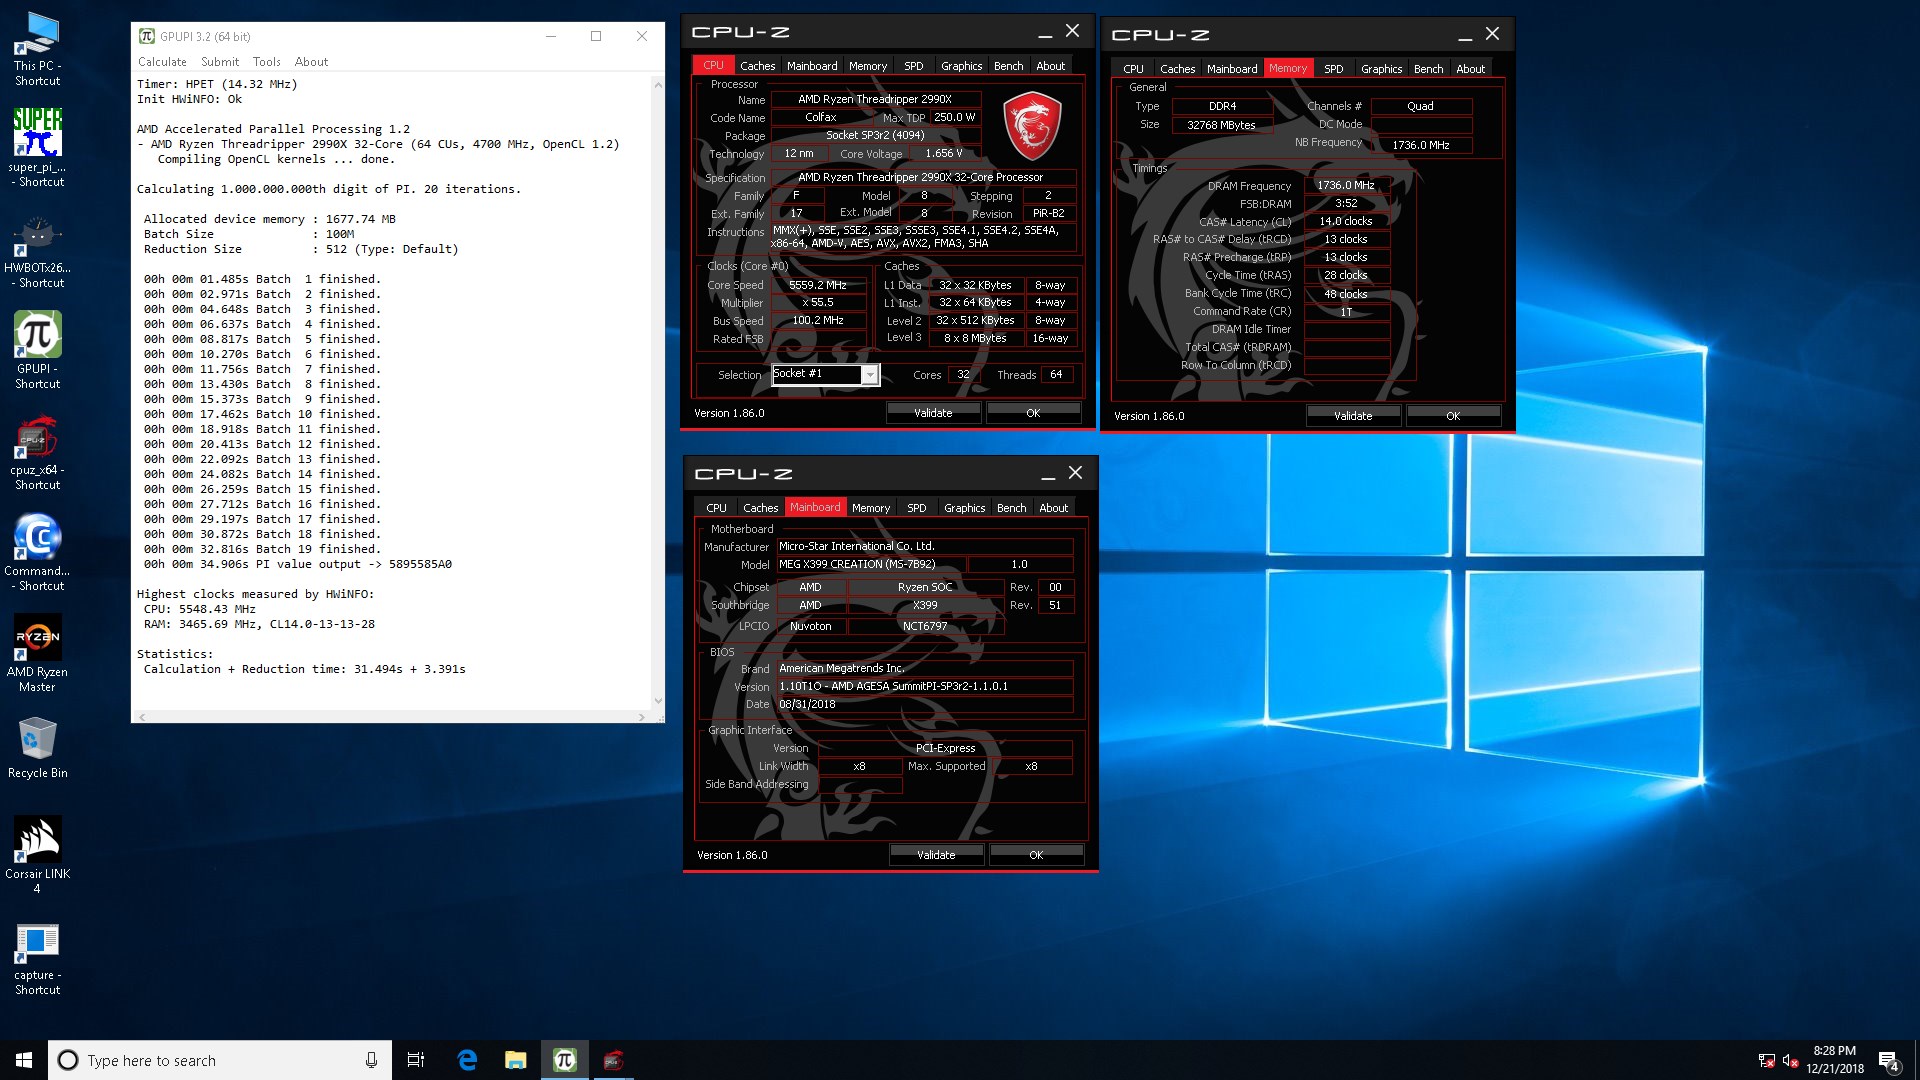Select SPD tab in Memory window

[x=1333, y=69]
